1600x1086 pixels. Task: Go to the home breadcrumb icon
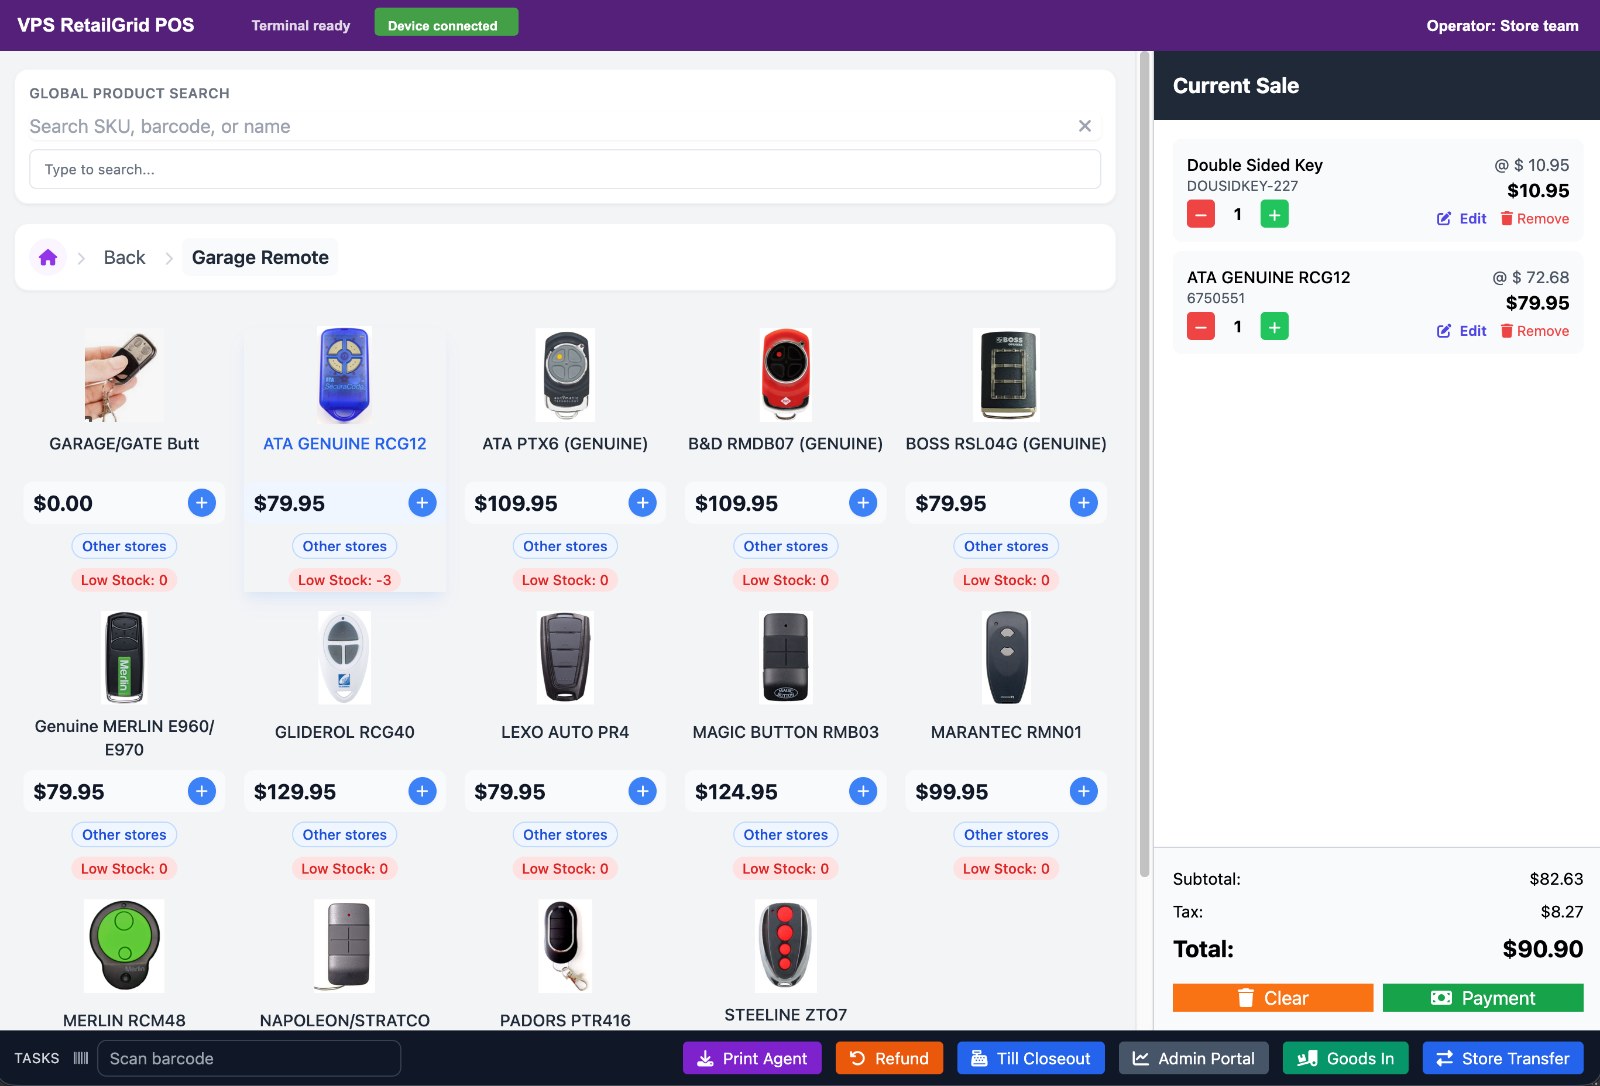(48, 258)
